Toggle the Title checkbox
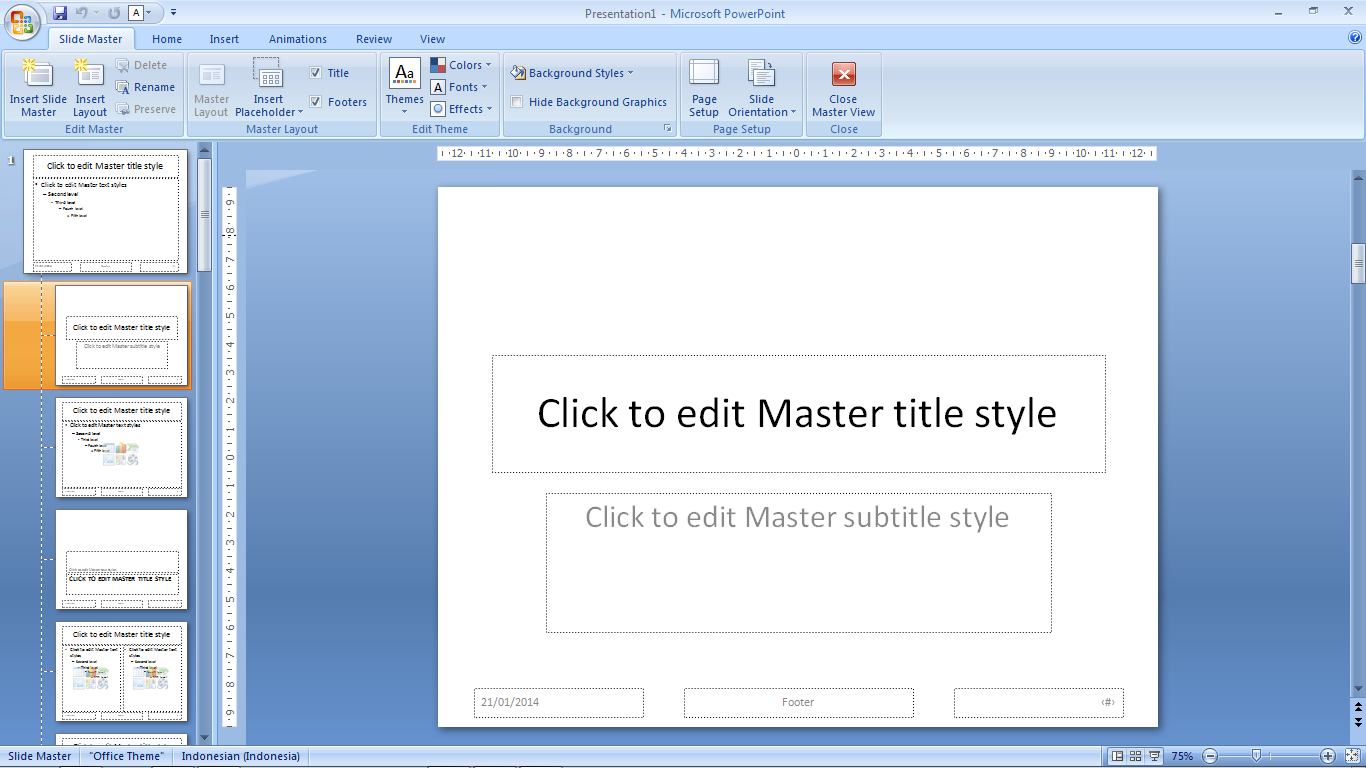This screenshot has width=1366, height=768. click(x=315, y=73)
